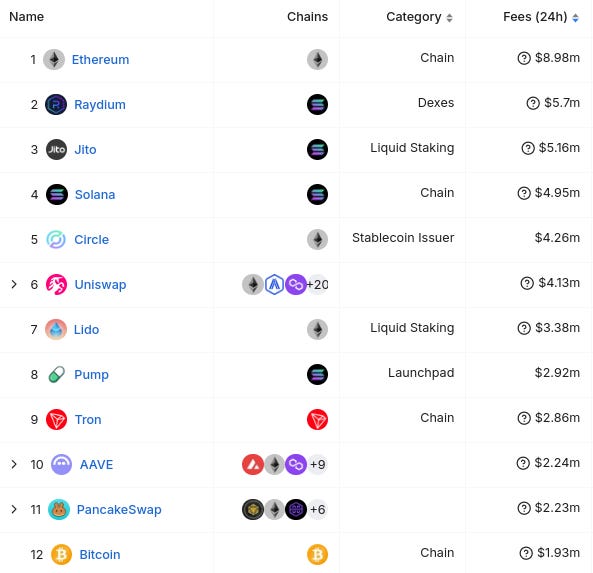
Task: Show the +20 more chains for Uniswap
Action: (317, 284)
